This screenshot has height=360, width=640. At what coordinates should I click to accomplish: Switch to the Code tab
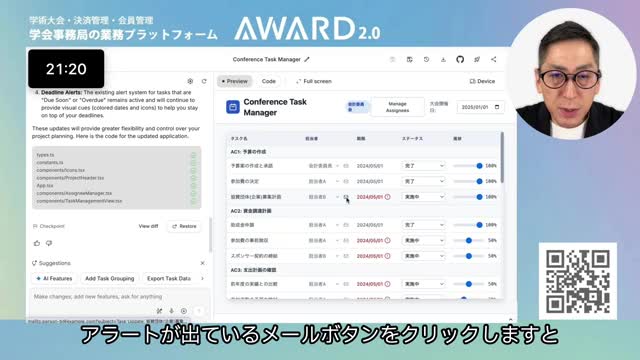(x=269, y=81)
